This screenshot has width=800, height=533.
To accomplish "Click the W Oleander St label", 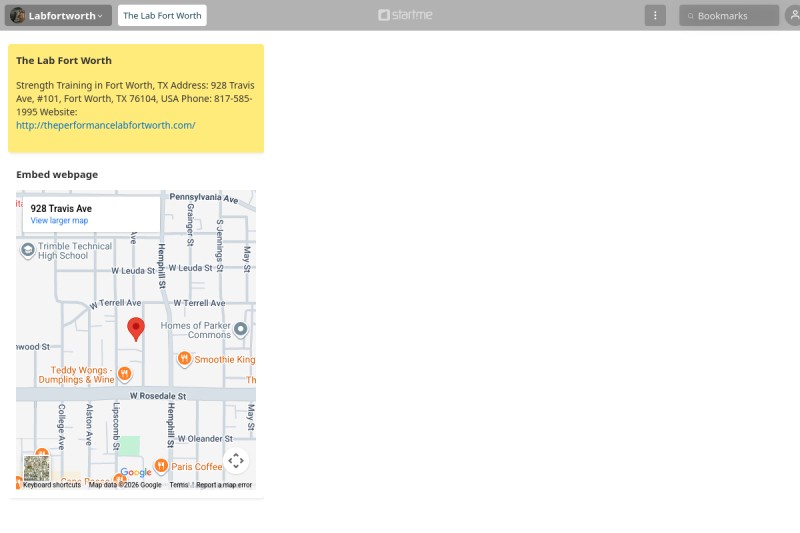I will point(205,439).
